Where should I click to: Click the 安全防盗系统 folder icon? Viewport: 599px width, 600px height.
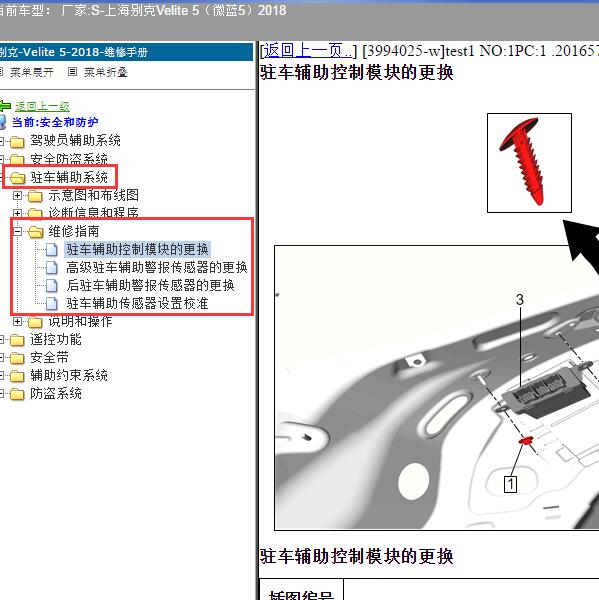pos(17,160)
